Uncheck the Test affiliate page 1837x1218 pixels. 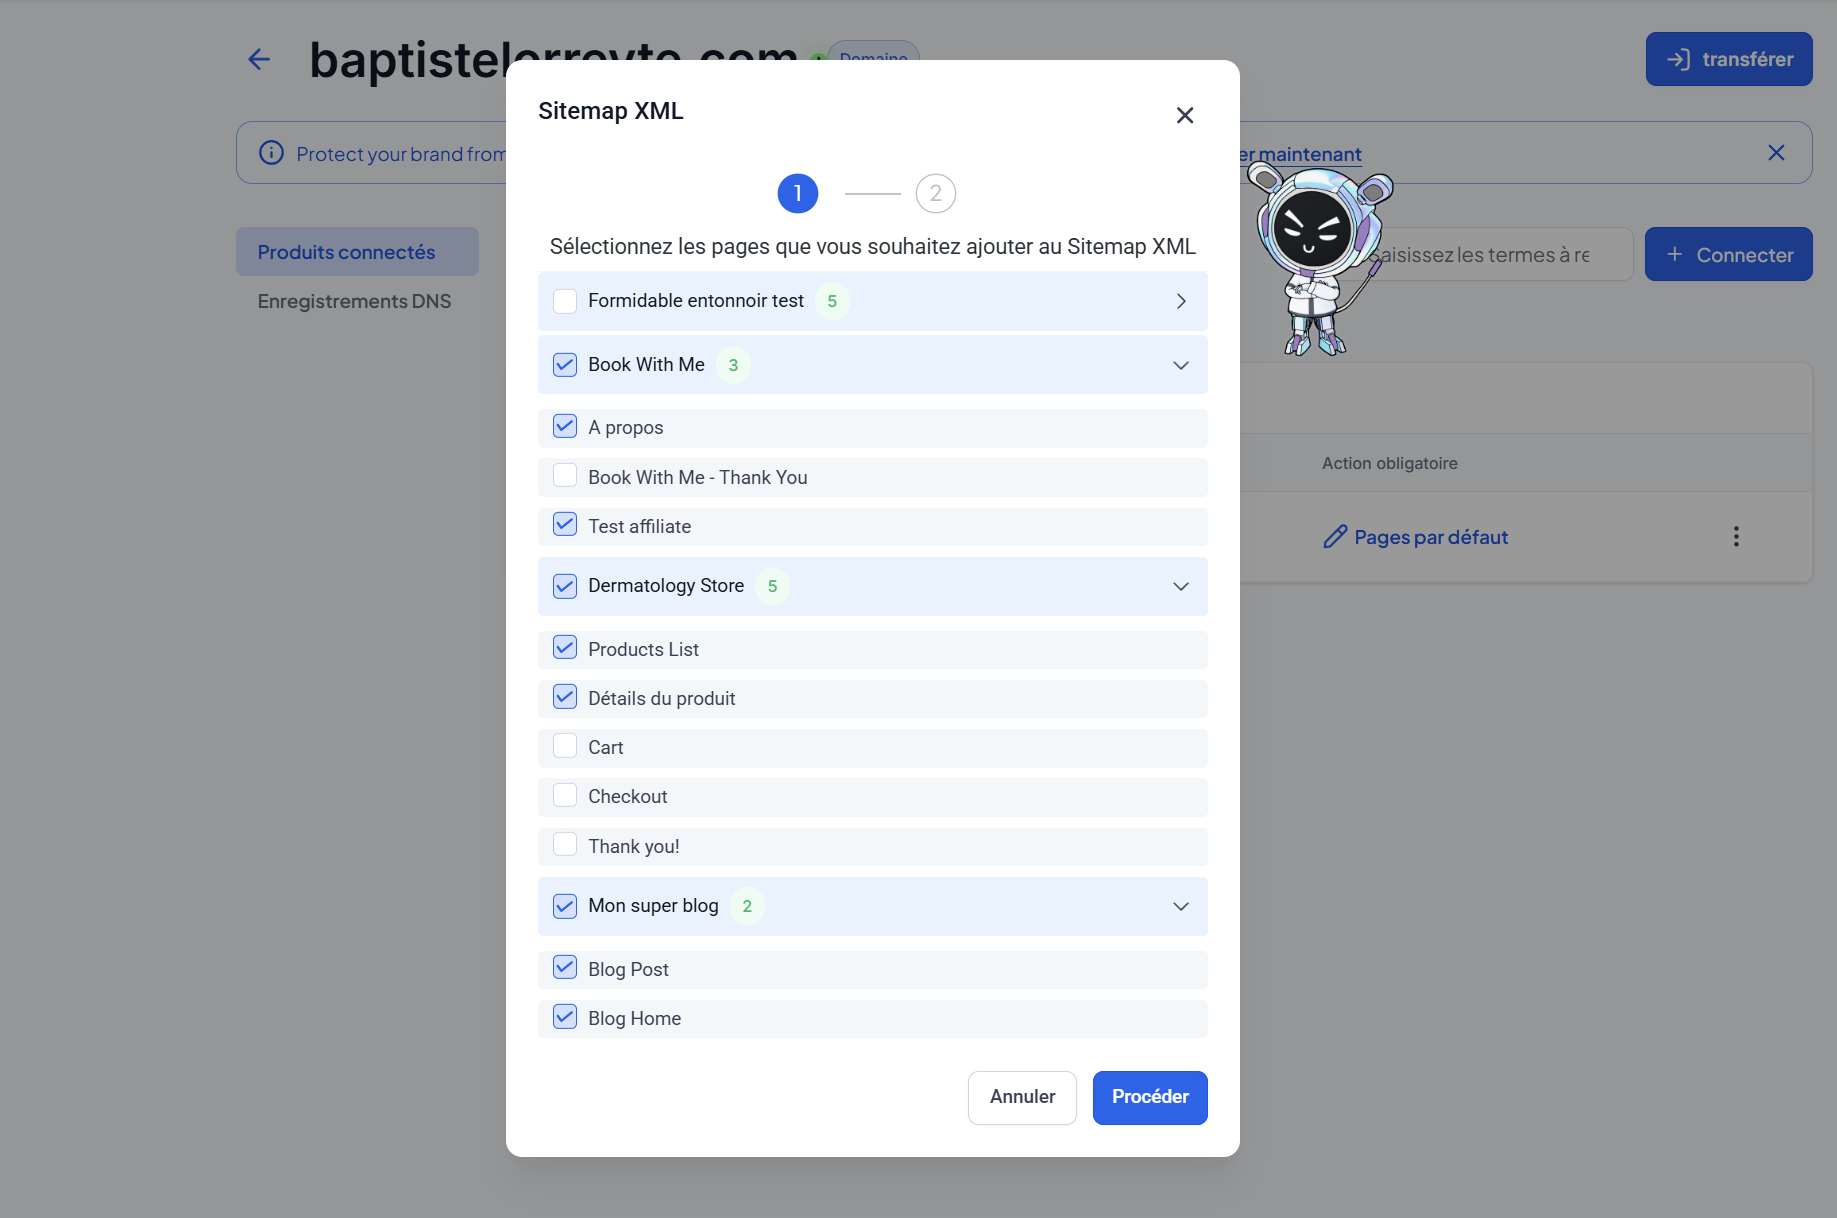coord(565,525)
